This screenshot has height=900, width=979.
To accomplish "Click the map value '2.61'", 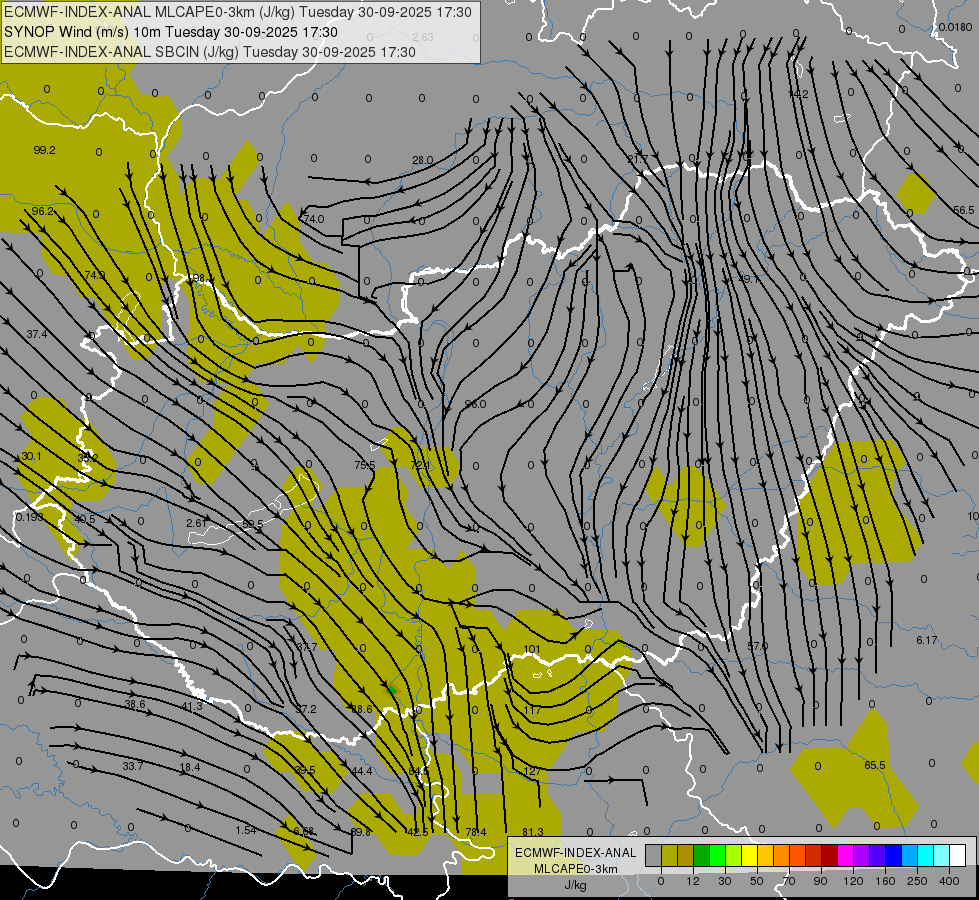I will coord(196,523).
